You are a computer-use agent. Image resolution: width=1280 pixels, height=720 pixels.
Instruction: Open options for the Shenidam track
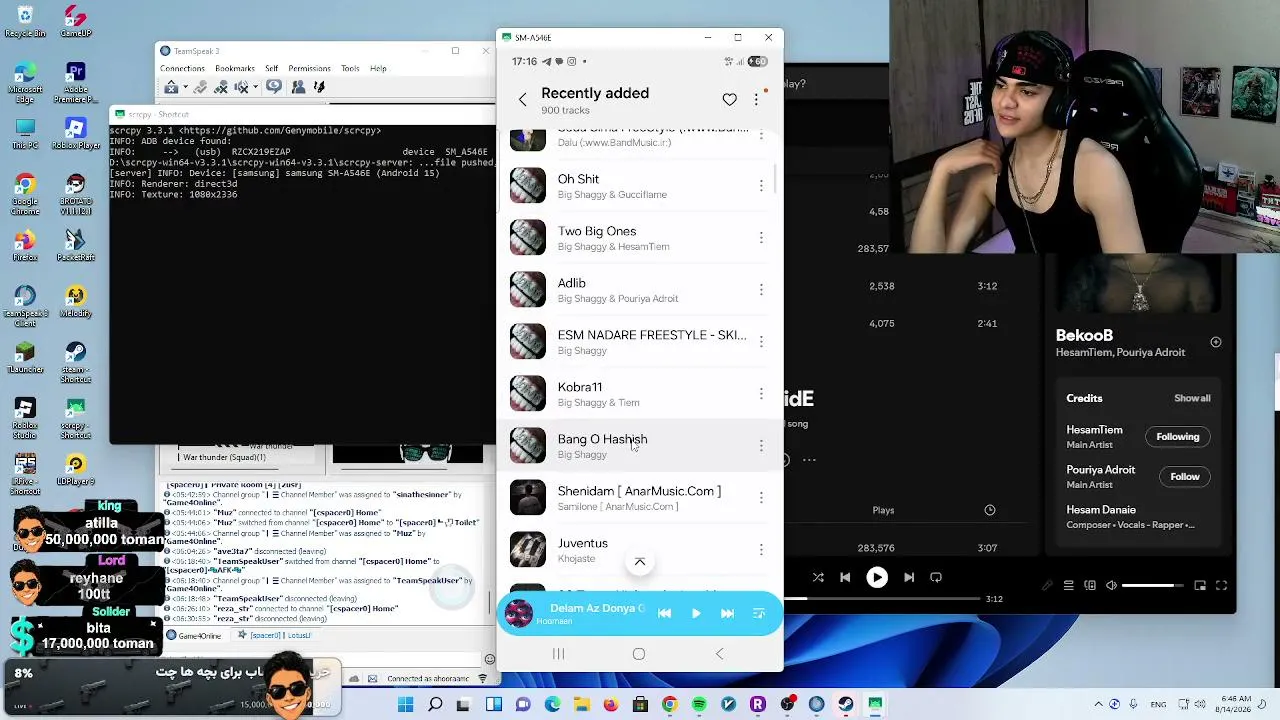pos(761,498)
